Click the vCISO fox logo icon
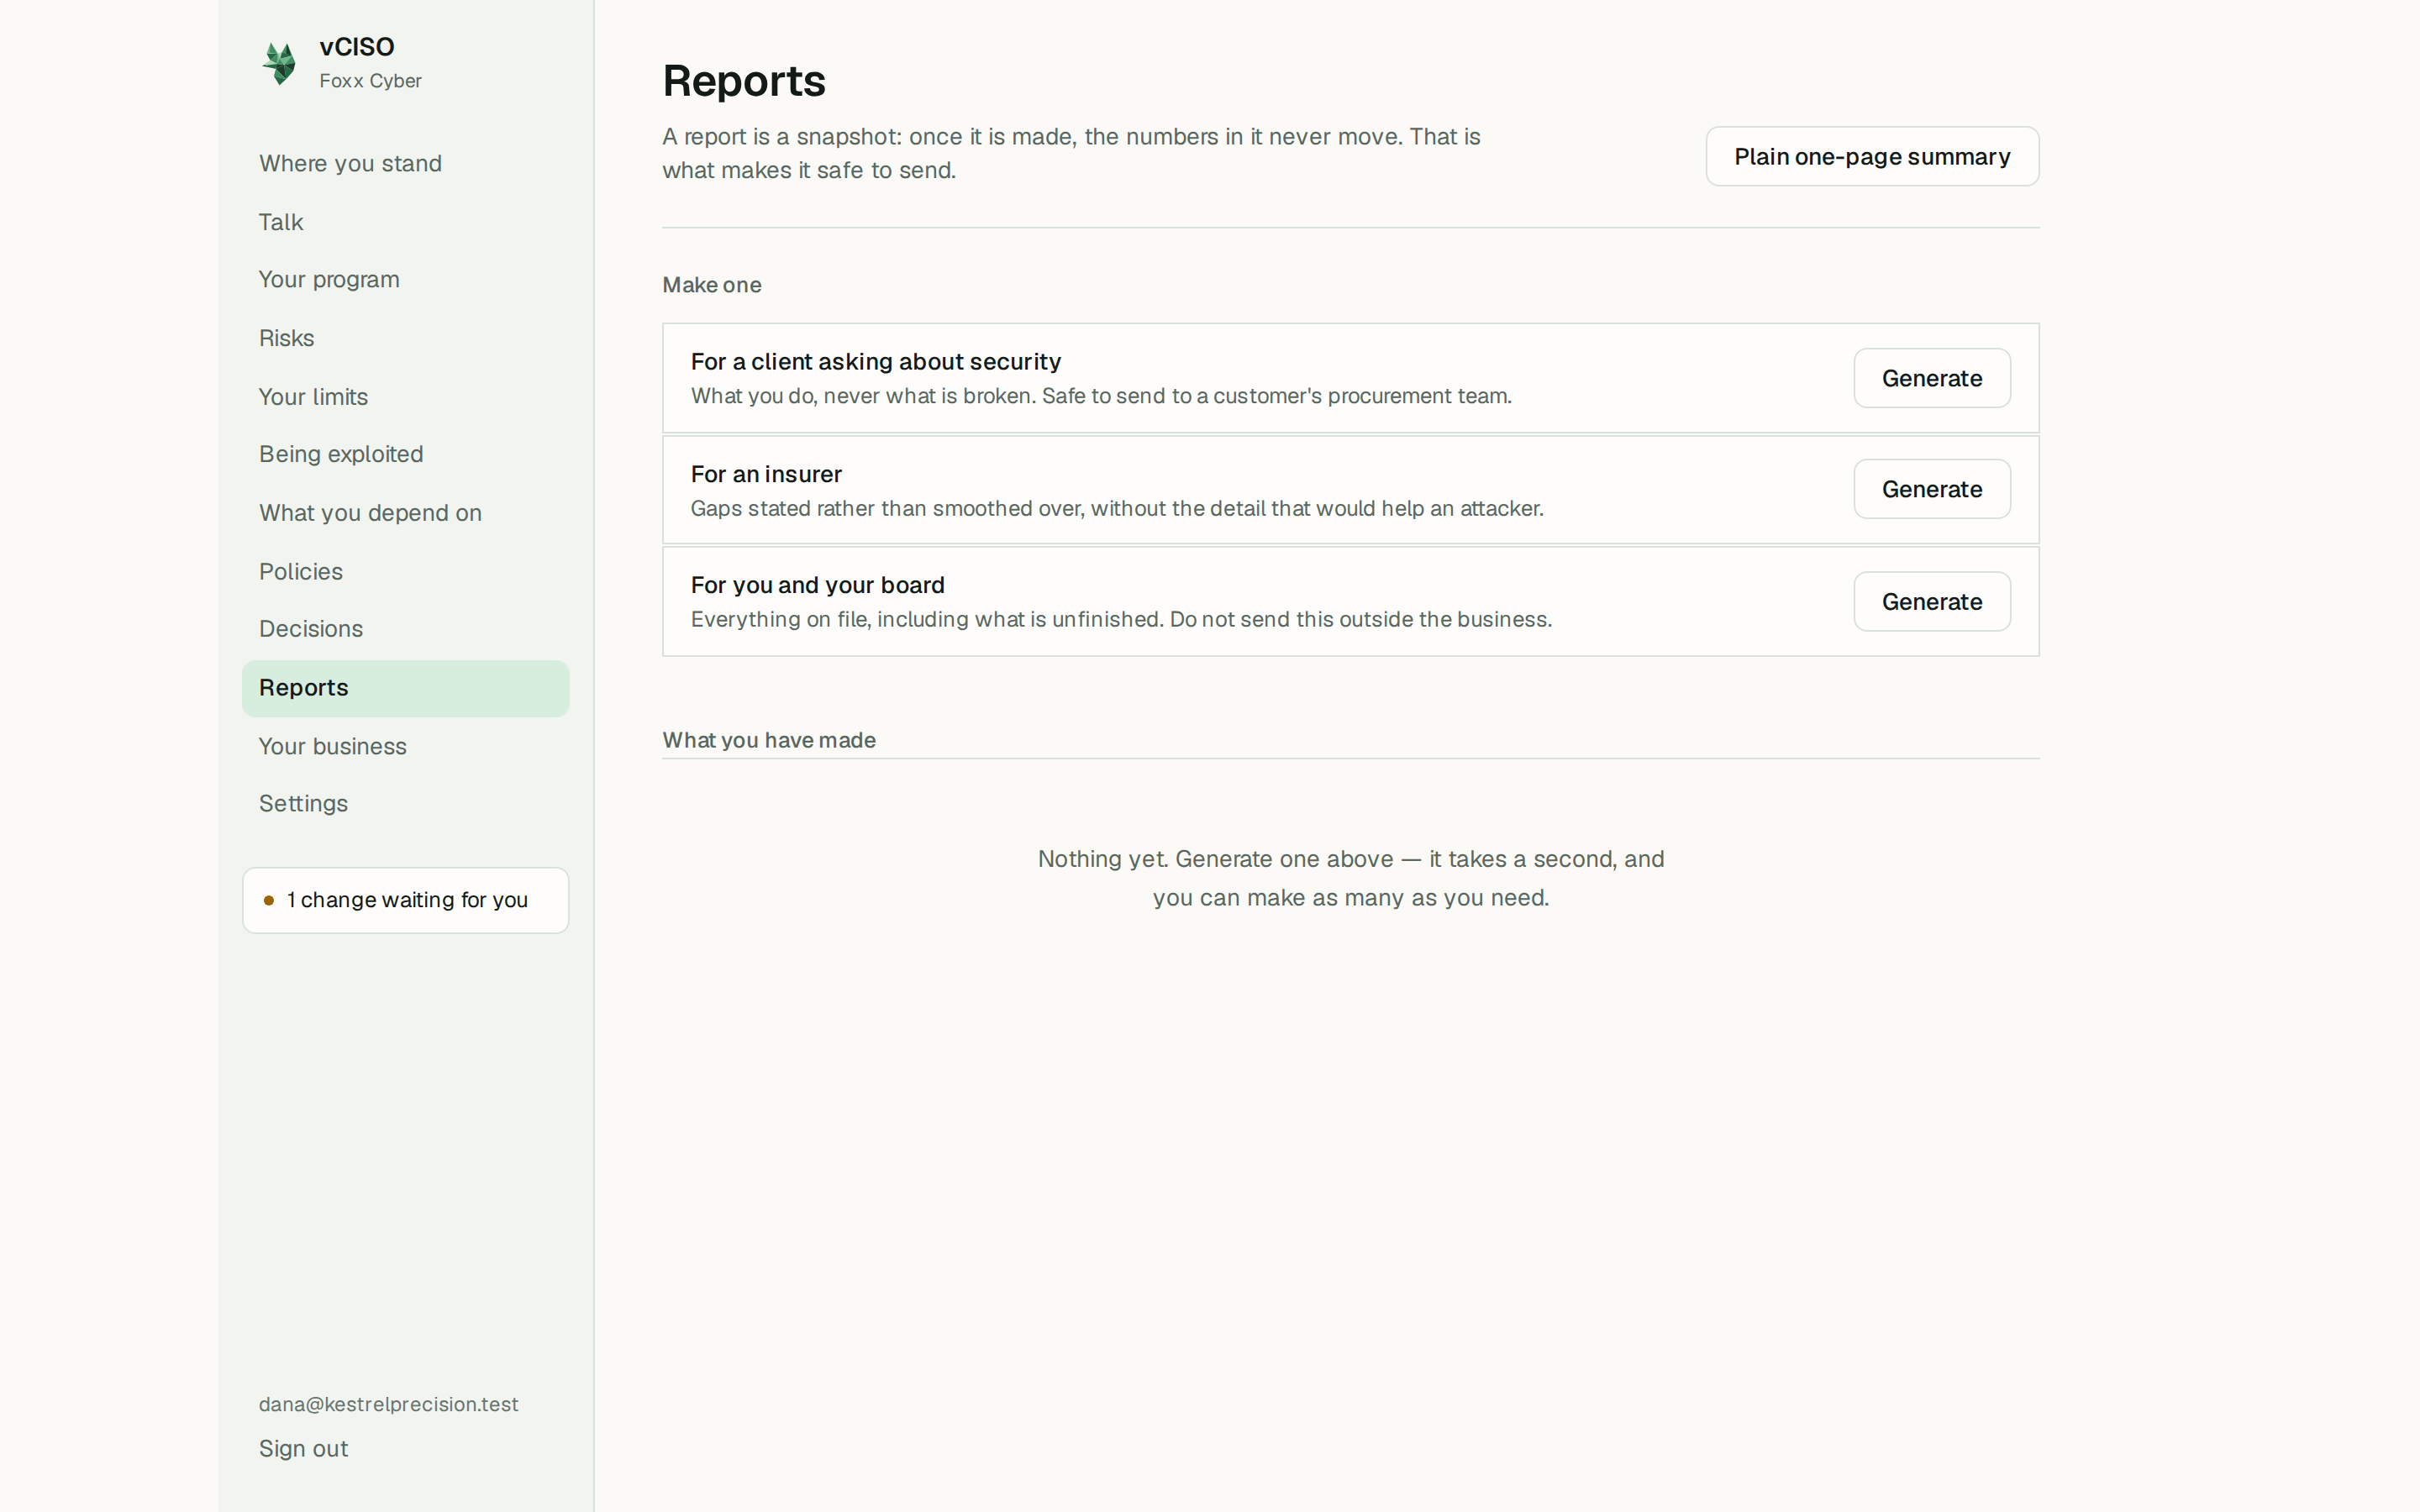Viewport: 2420px width, 1512px height. click(279, 63)
